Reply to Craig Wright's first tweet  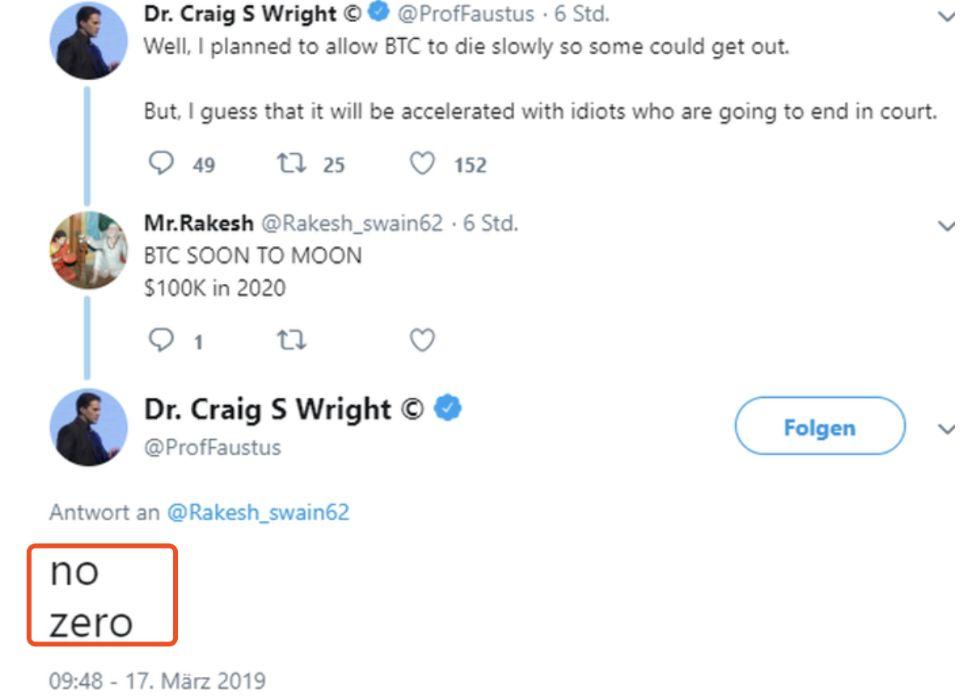pyautogui.click(x=161, y=163)
